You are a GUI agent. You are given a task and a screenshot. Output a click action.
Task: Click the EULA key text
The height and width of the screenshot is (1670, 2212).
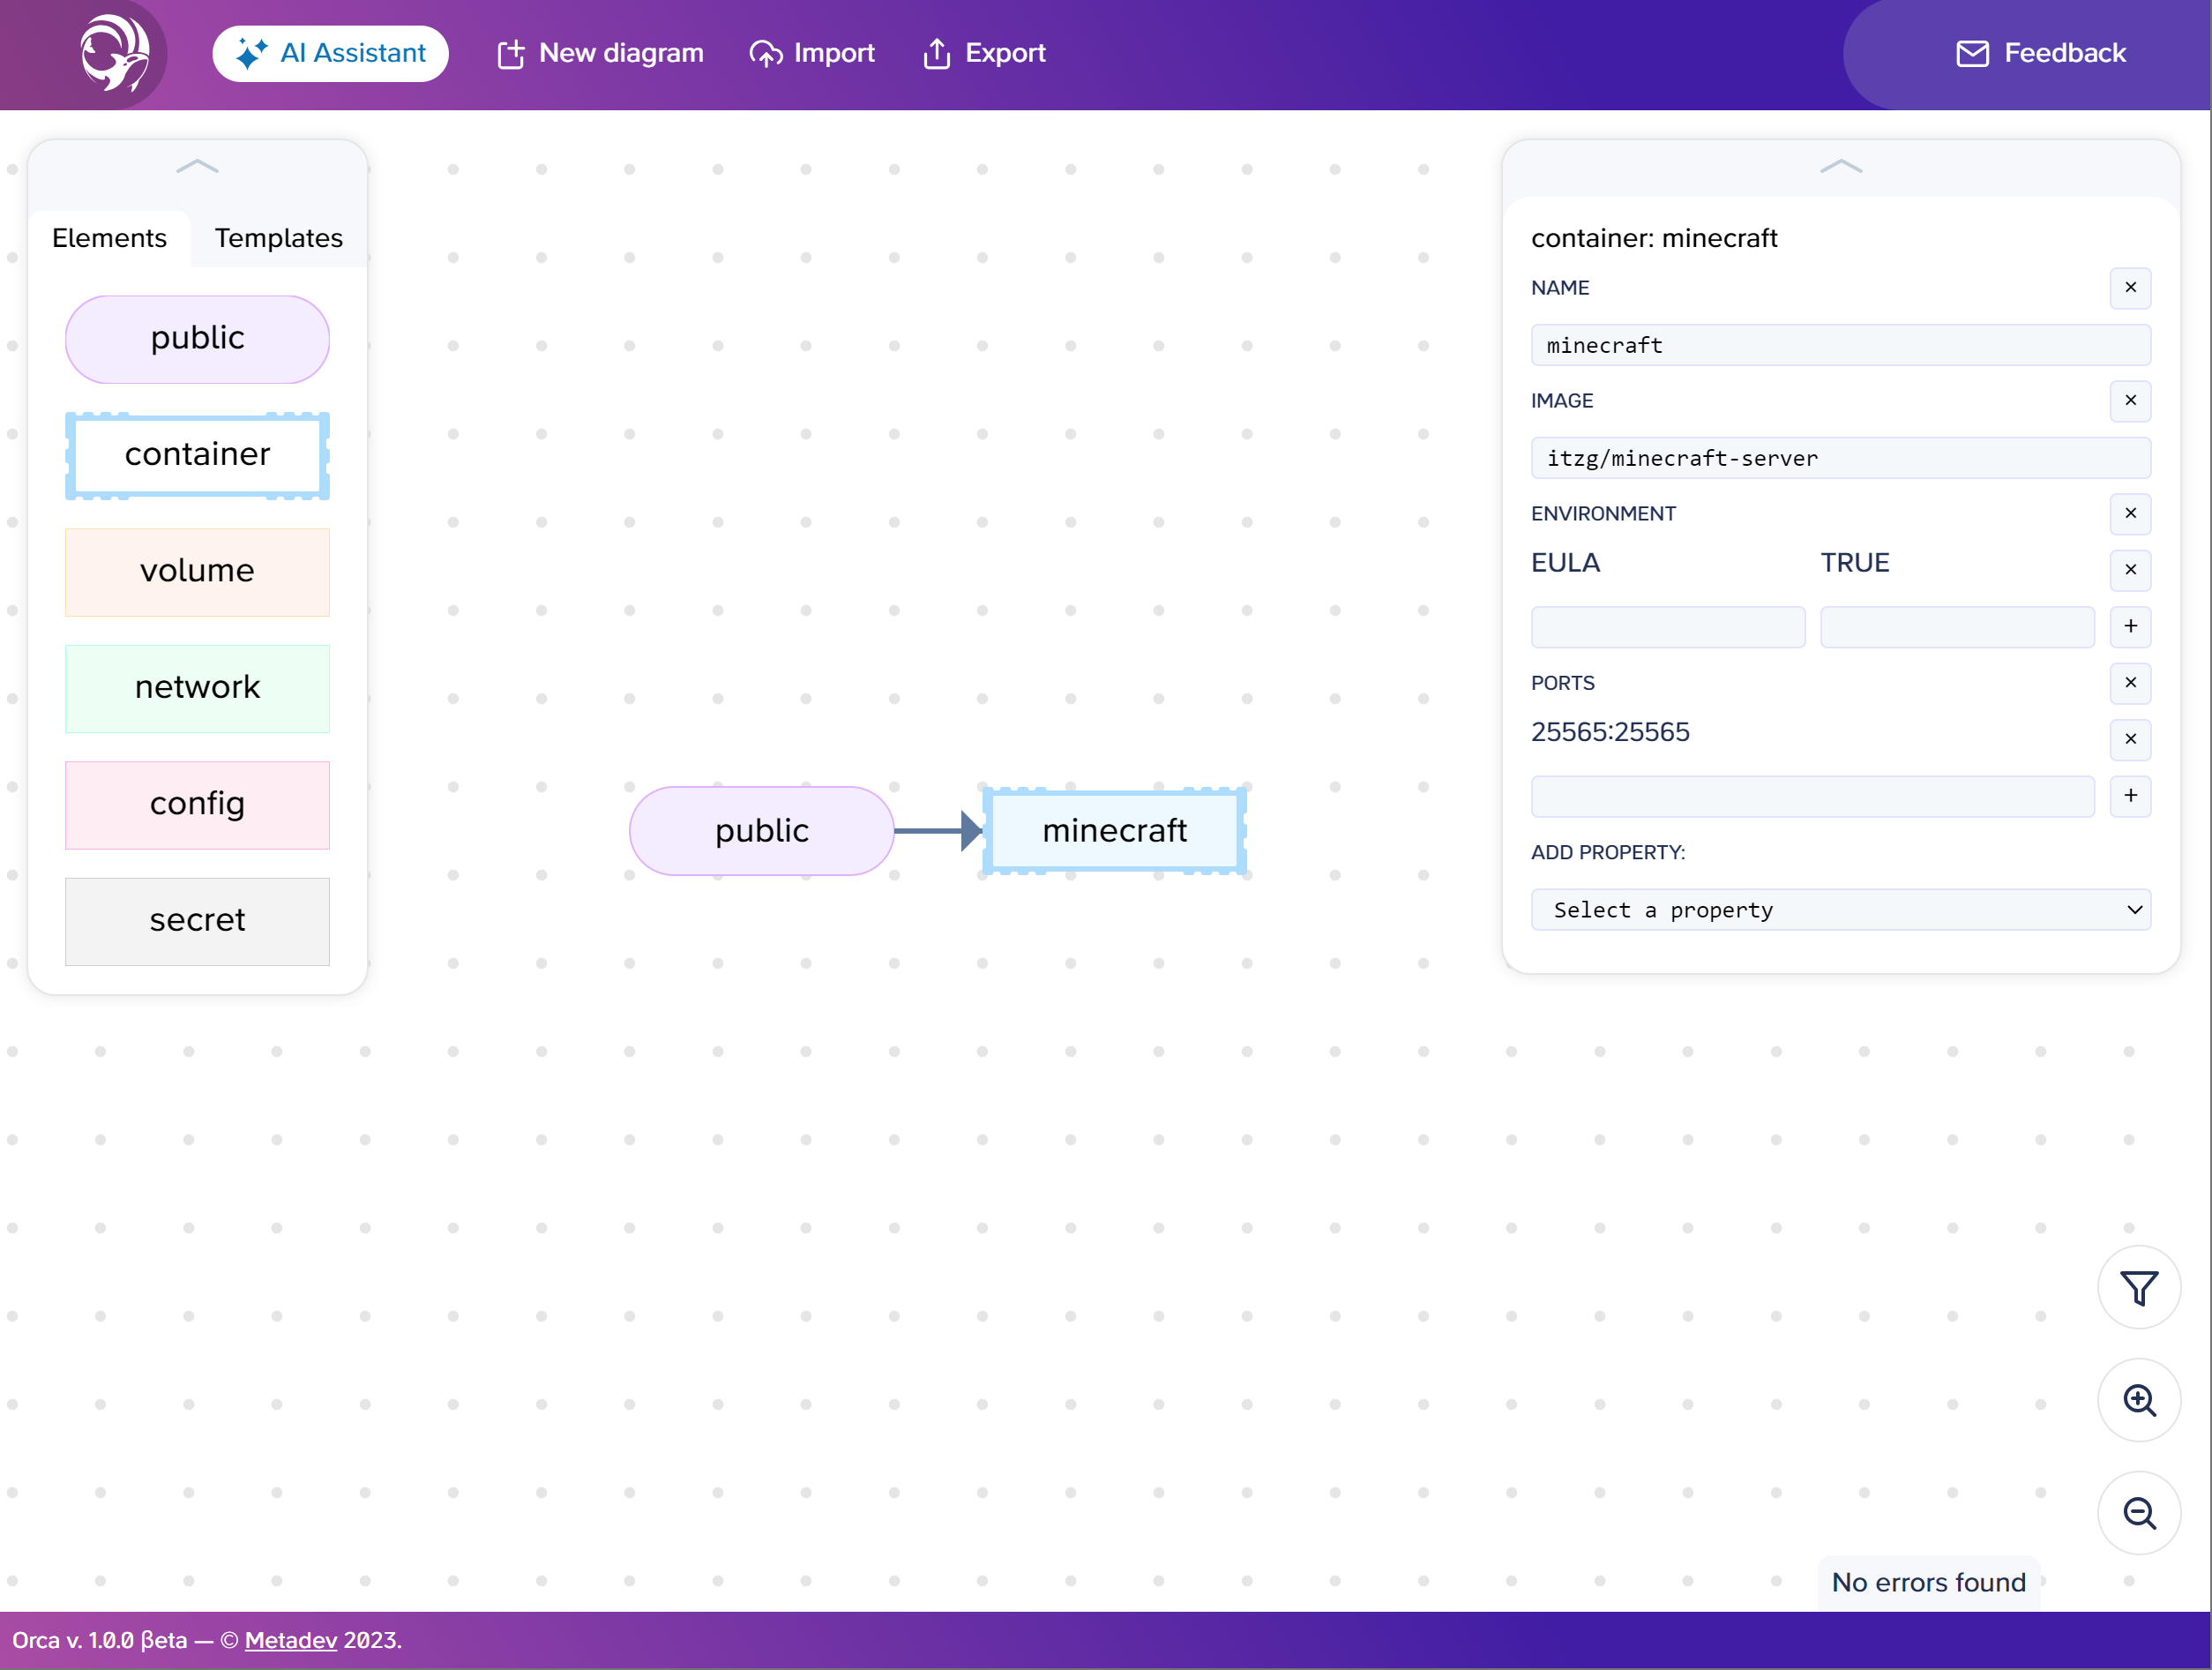pos(1566,563)
